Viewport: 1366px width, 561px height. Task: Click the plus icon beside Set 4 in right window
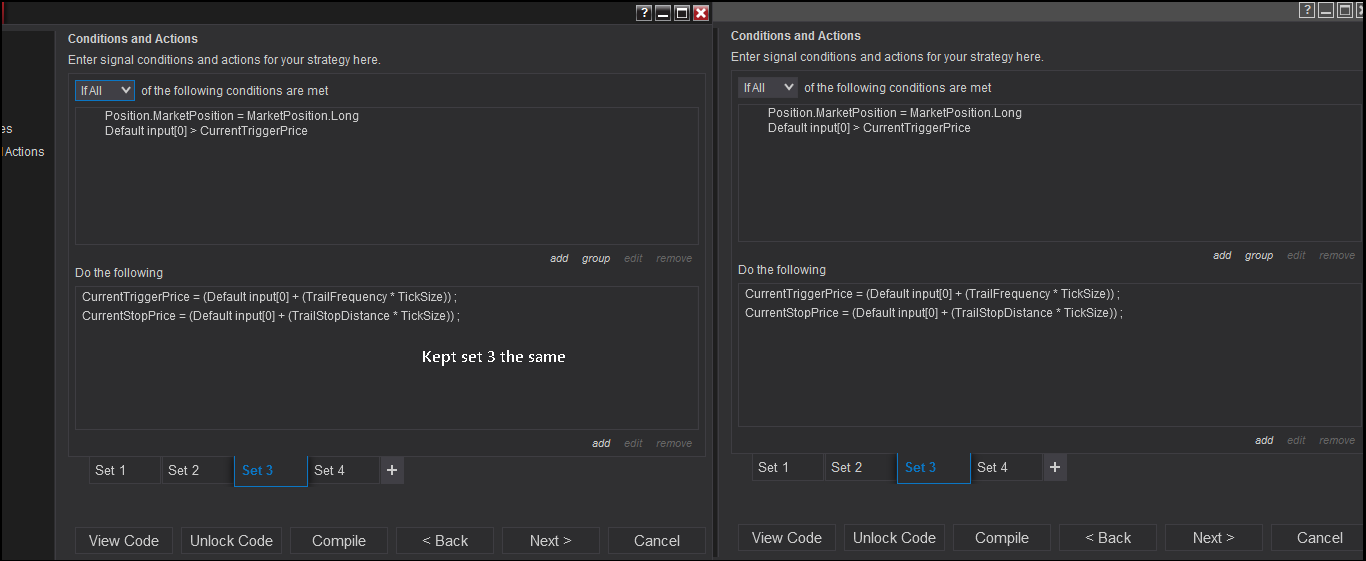point(1055,467)
